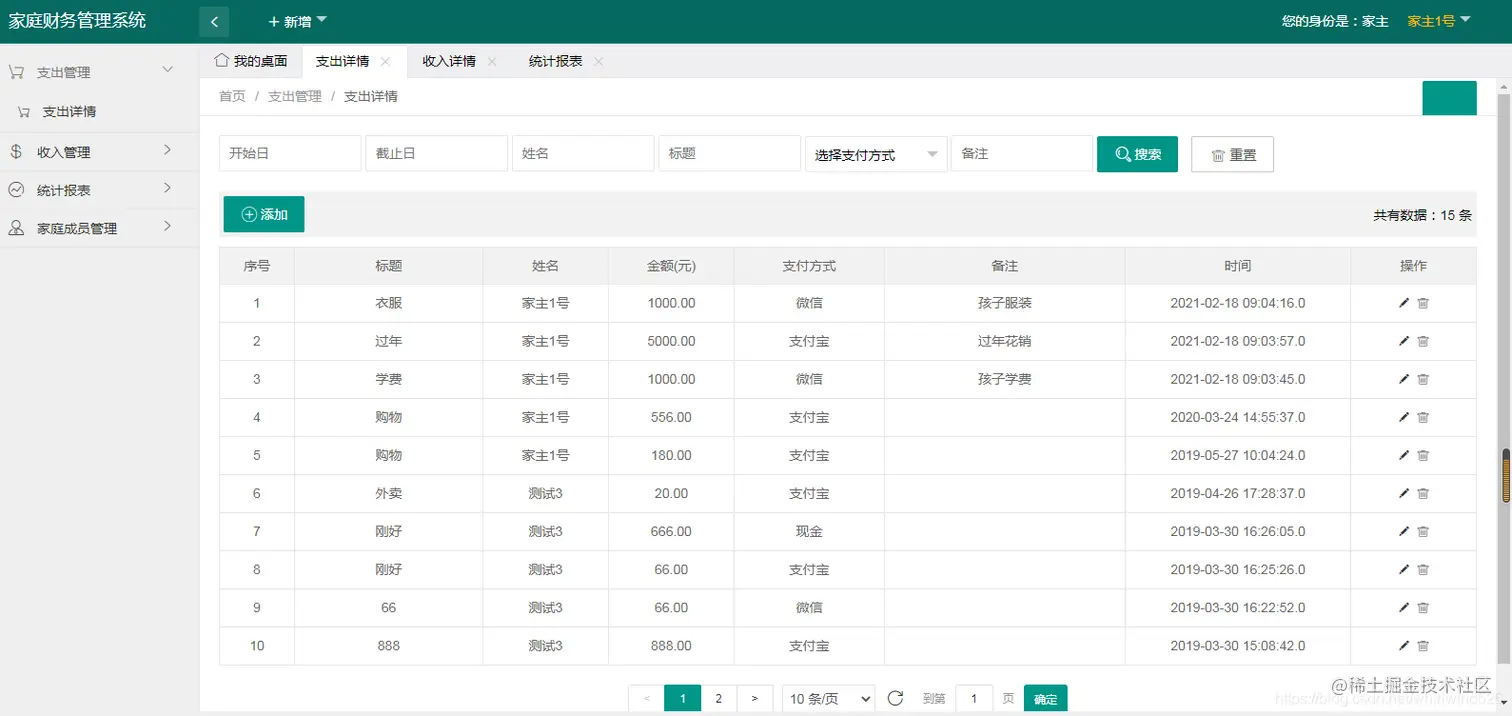1512x716 pixels.
Task: Focus the 开始日 date field
Action: coord(290,154)
